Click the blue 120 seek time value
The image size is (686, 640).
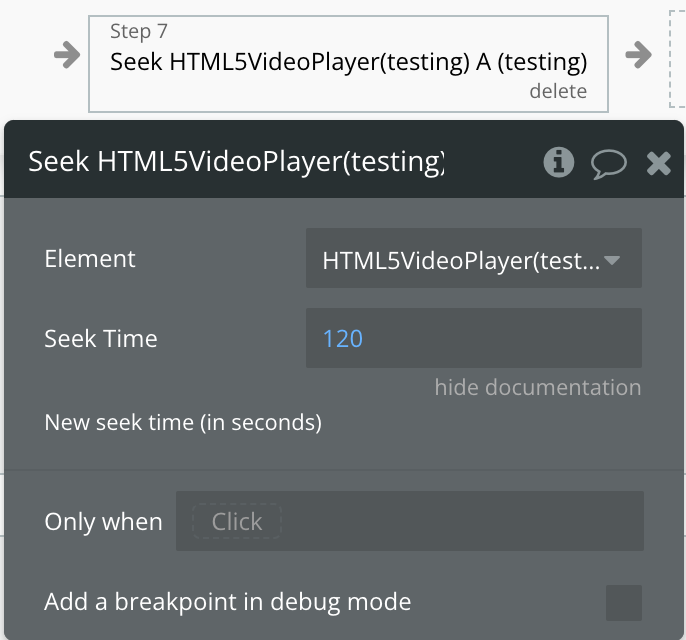(343, 339)
